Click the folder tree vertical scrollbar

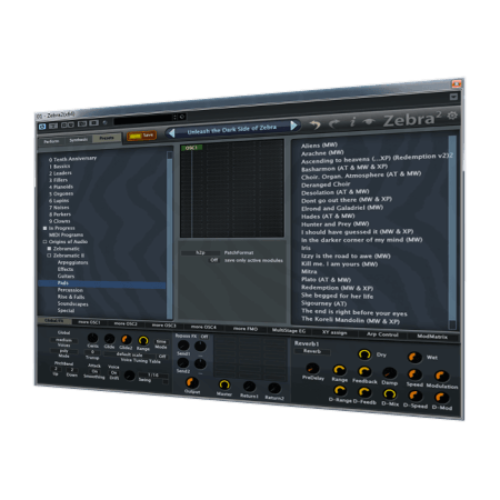coord(170,235)
